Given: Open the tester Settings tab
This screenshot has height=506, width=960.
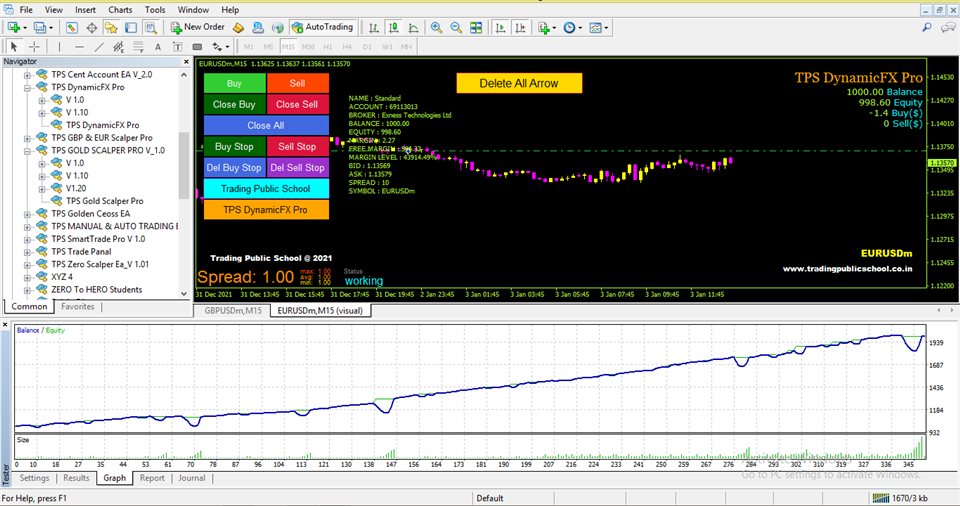Looking at the screenshot, I should 34,478.
